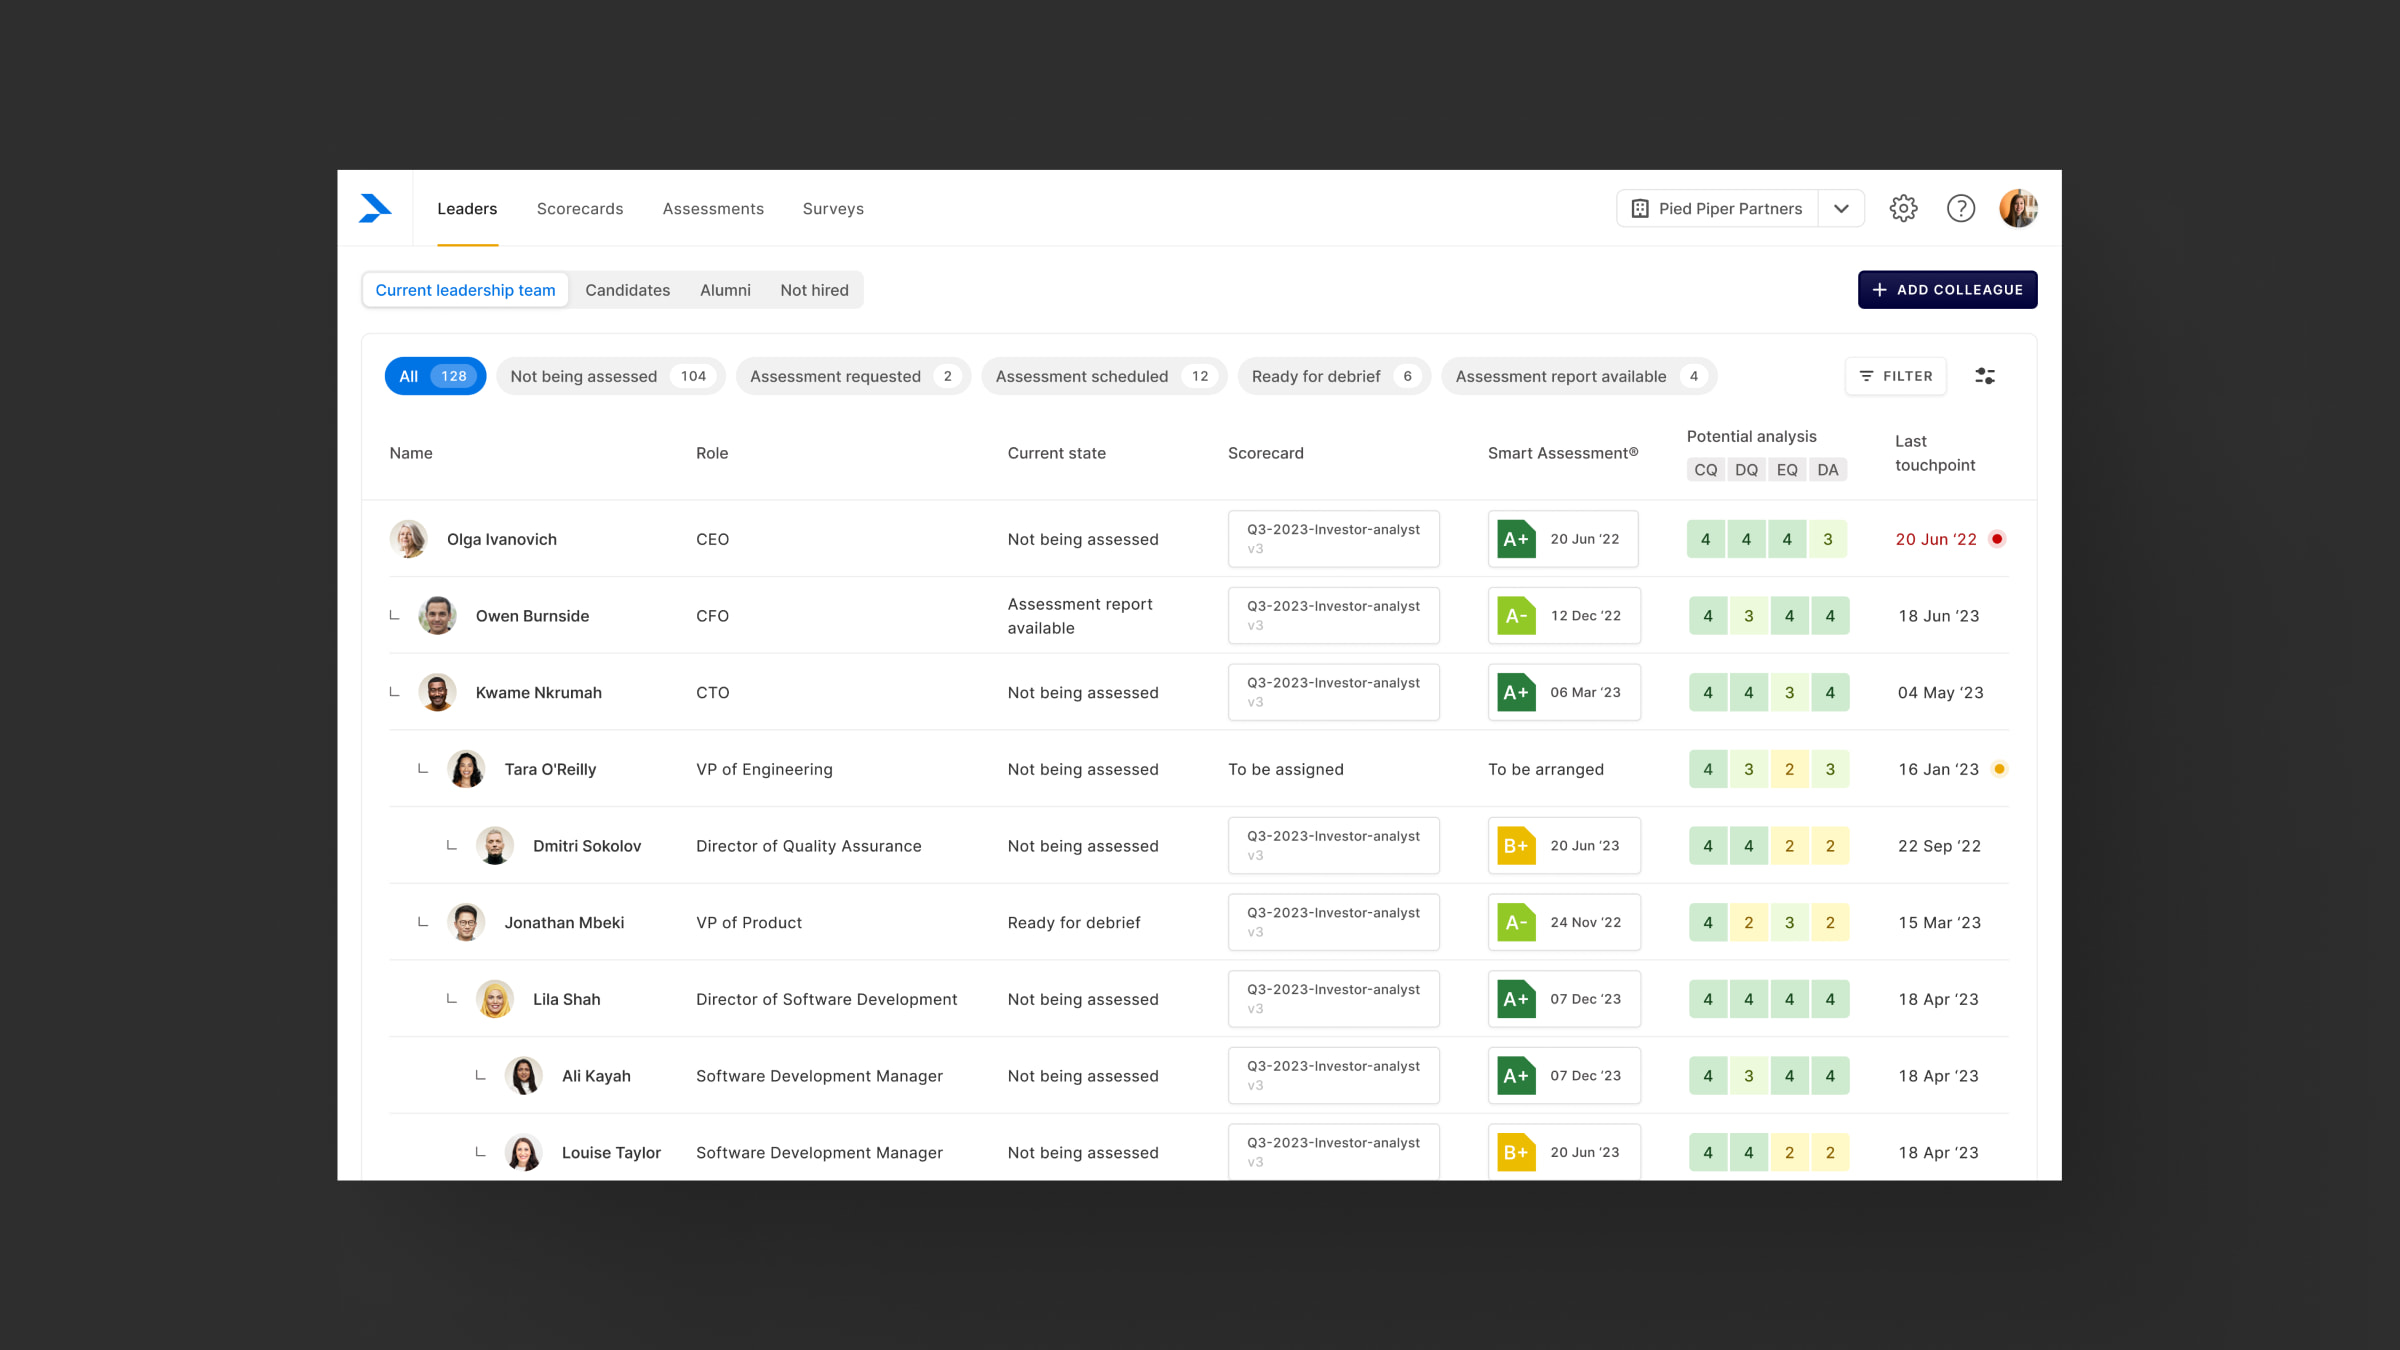Open Owen Burnside's A- assessment badge

click(1516, 616)
